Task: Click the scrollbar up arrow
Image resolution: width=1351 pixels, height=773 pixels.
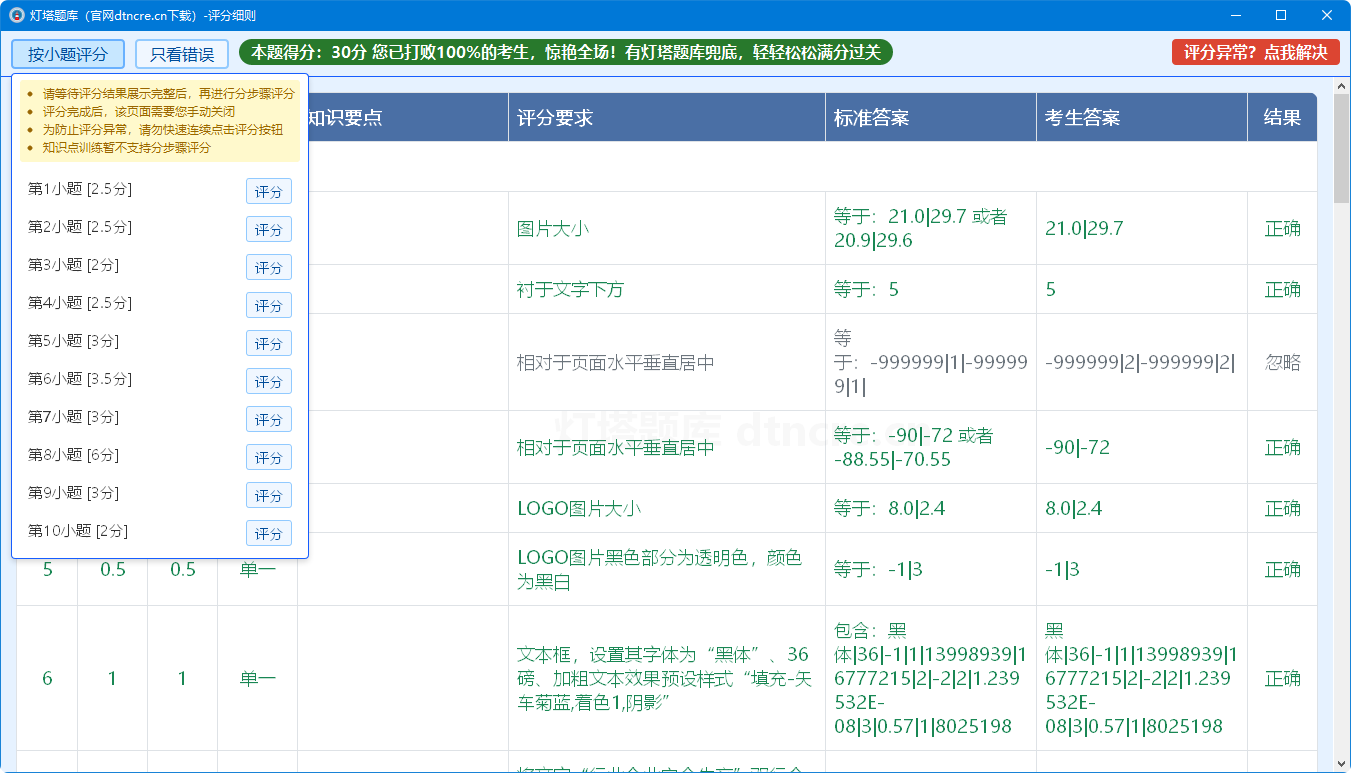Action: click(x=1341, y=87)
